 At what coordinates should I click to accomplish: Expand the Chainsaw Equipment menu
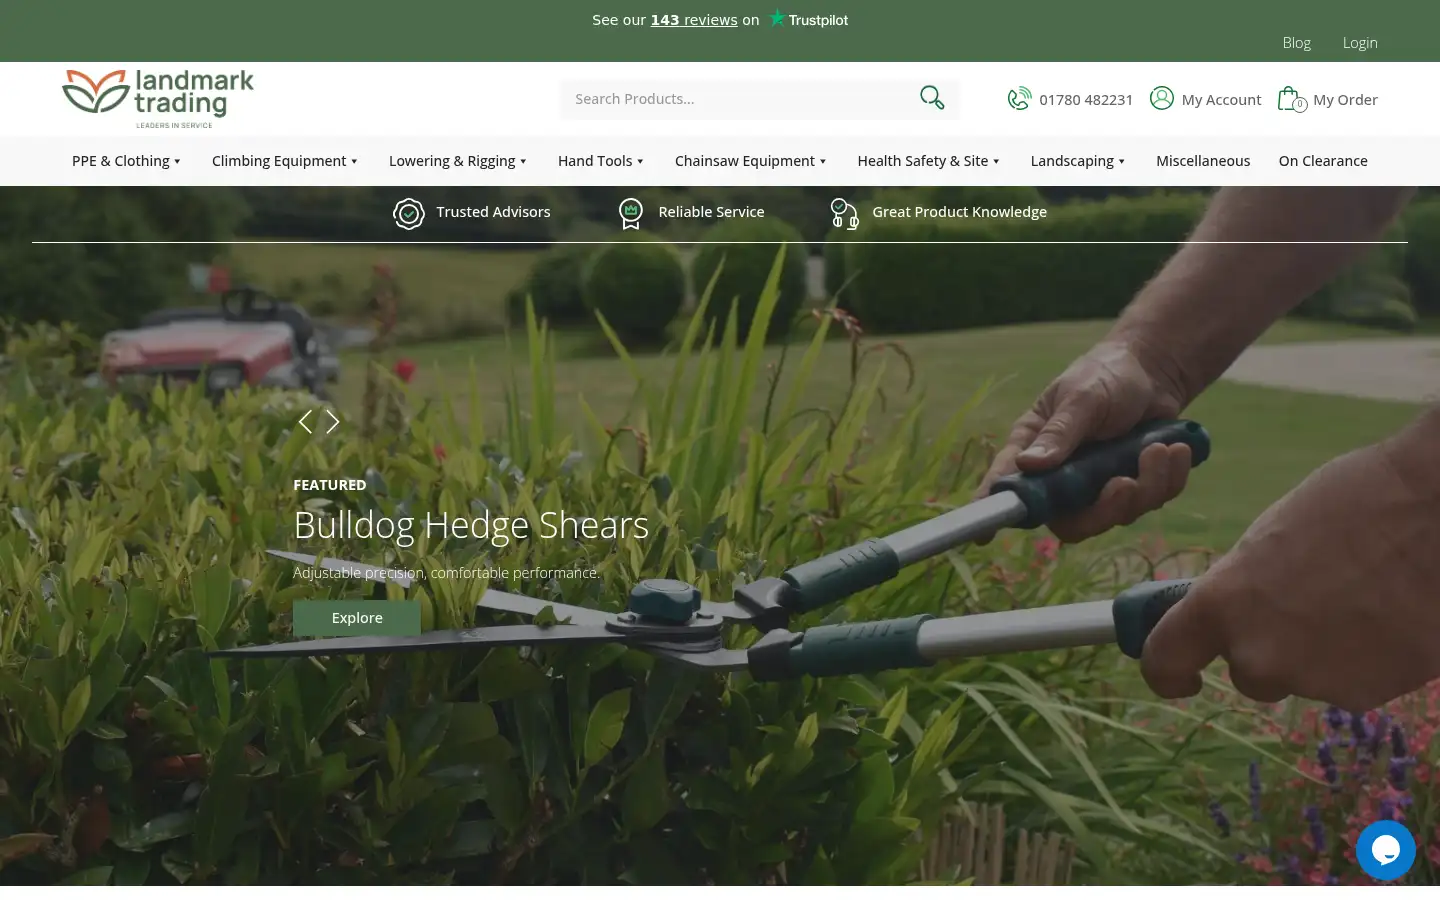click(750, 161)
